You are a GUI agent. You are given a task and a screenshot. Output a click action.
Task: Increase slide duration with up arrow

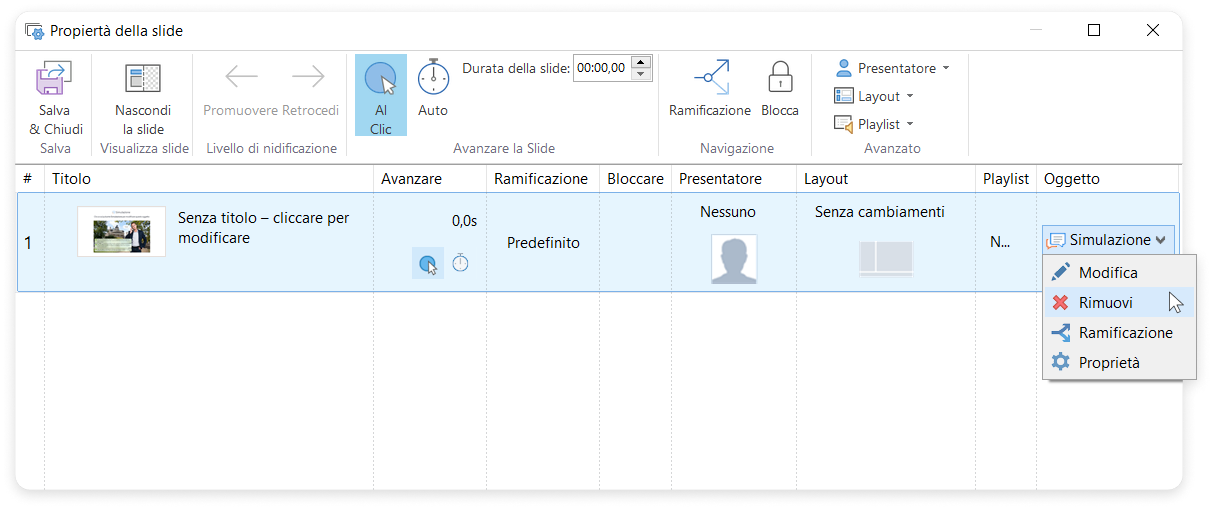pos(641,63)
